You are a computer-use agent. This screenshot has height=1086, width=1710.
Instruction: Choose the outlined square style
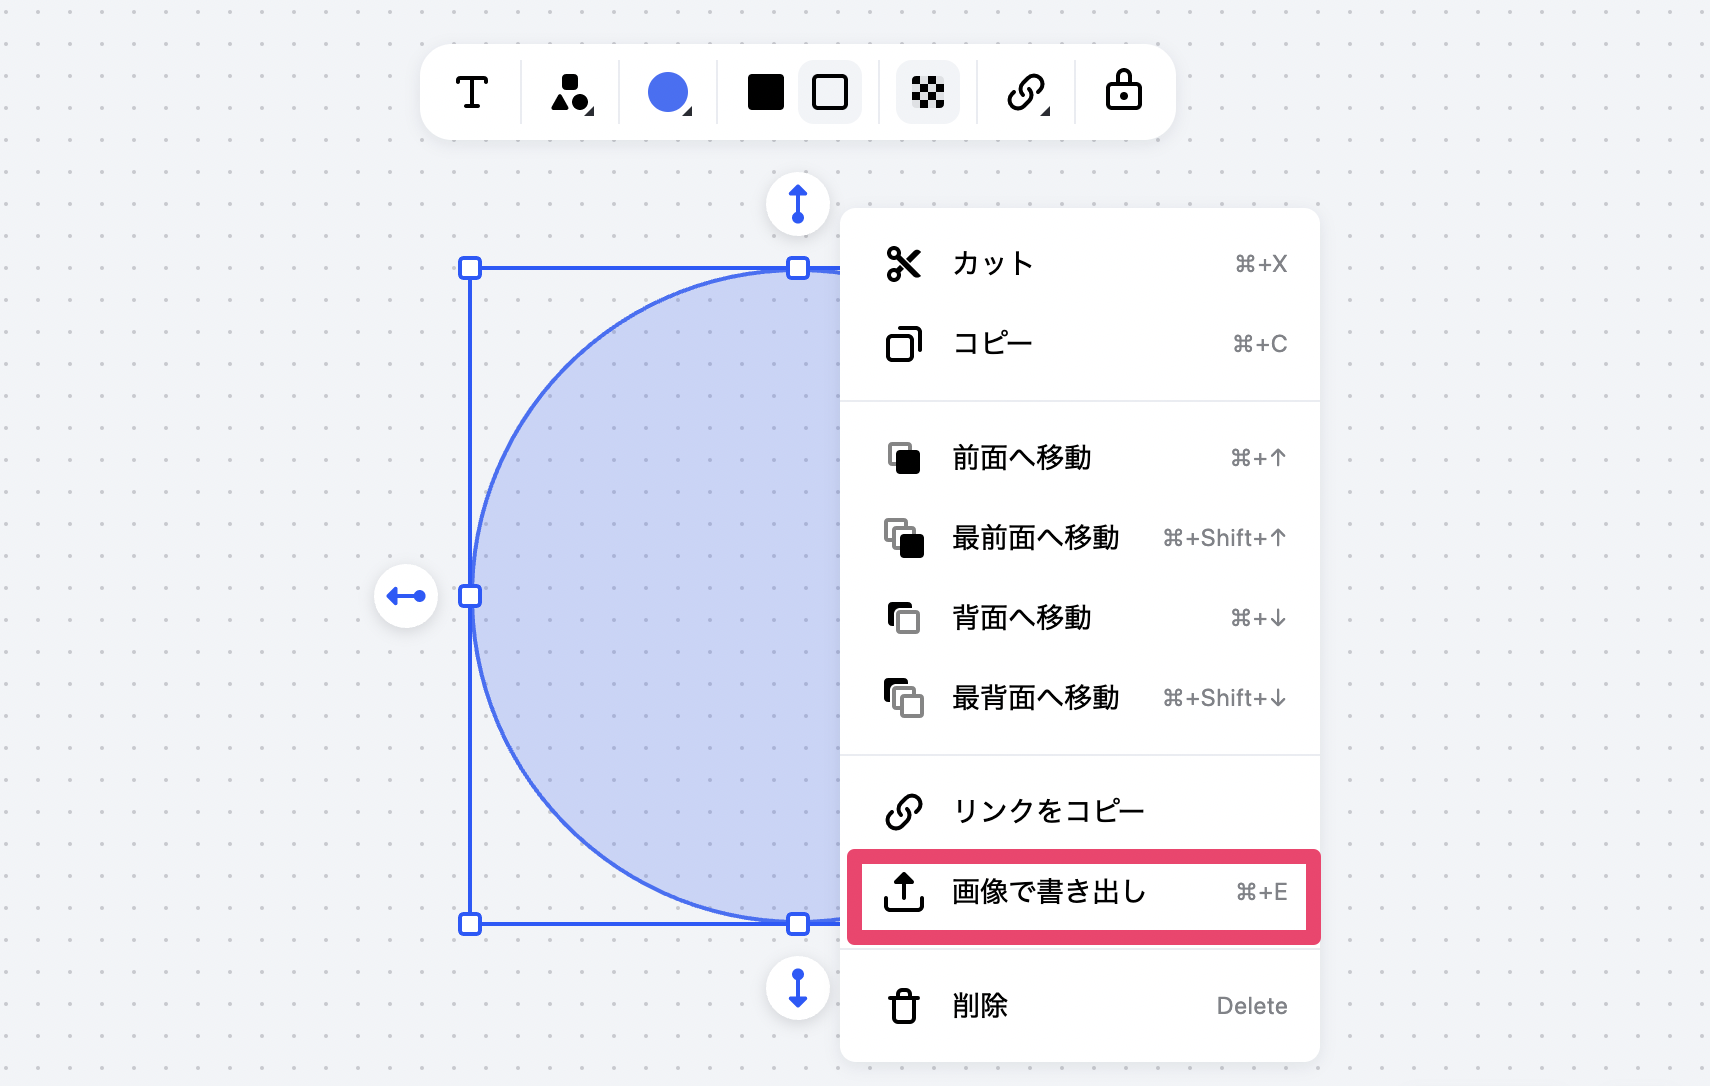pyautogui.click(x=830, y=93)
